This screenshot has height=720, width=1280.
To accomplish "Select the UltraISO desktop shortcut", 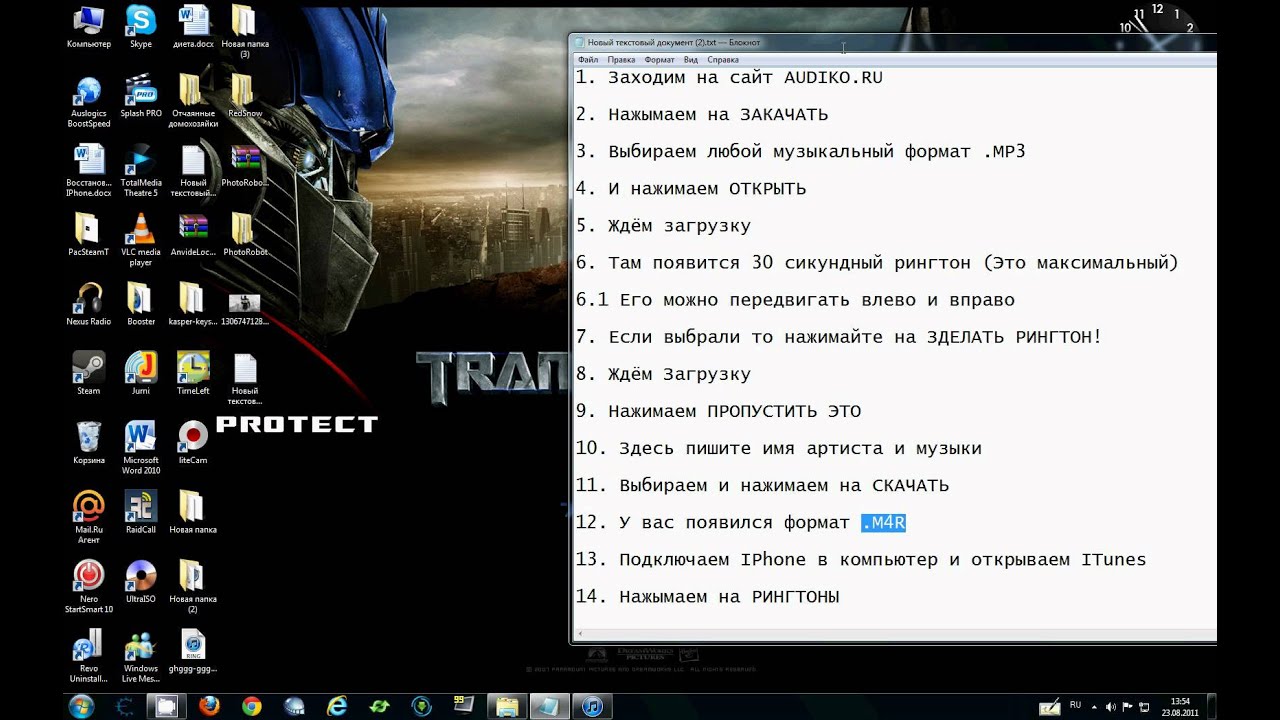I will [x=141, y=581].
